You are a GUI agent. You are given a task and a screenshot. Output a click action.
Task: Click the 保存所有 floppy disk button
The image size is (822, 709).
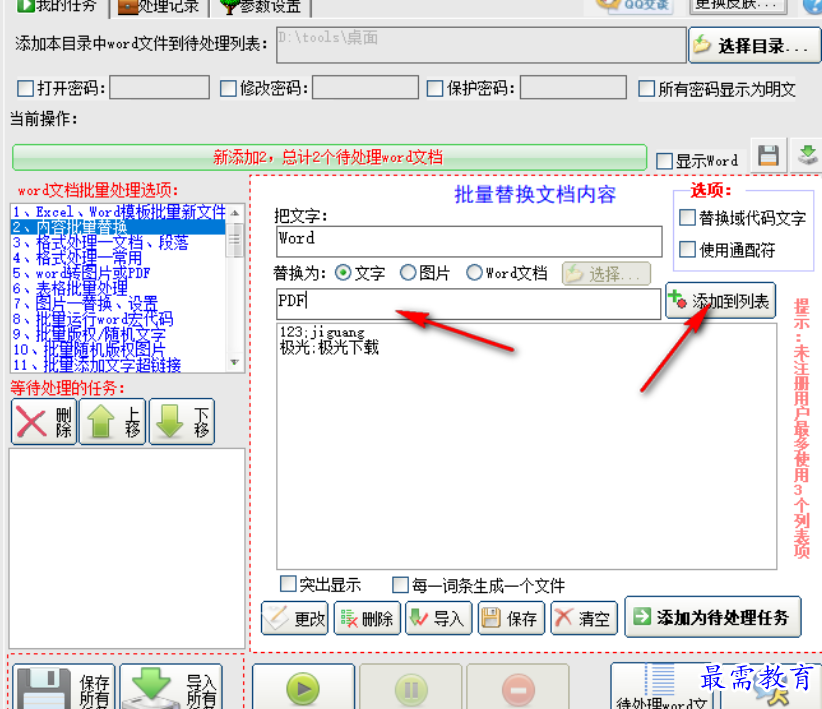pos(63,687)
